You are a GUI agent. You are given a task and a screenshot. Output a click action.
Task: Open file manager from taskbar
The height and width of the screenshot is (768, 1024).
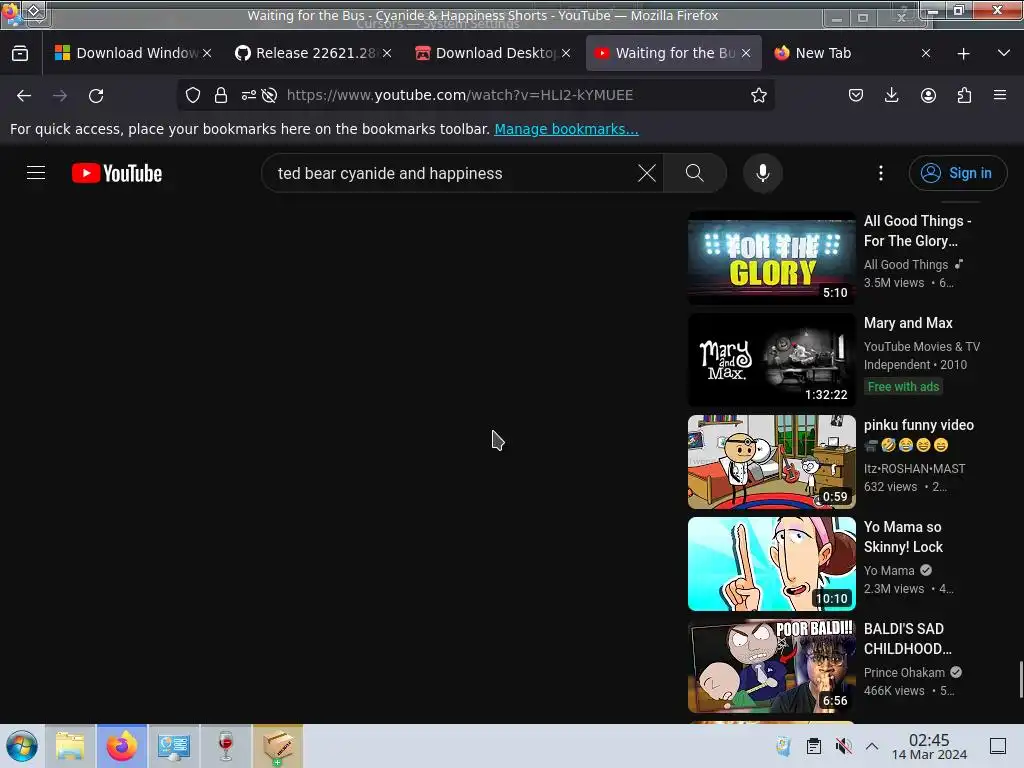click(70, 746)
